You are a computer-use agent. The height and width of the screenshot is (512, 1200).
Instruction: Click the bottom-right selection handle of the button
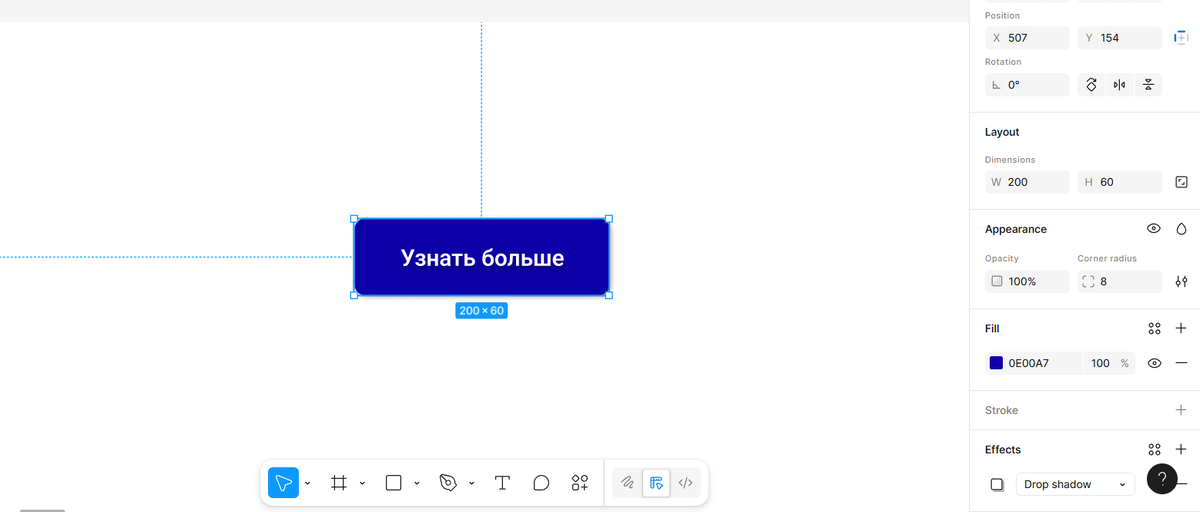click(x=609, y=295)
